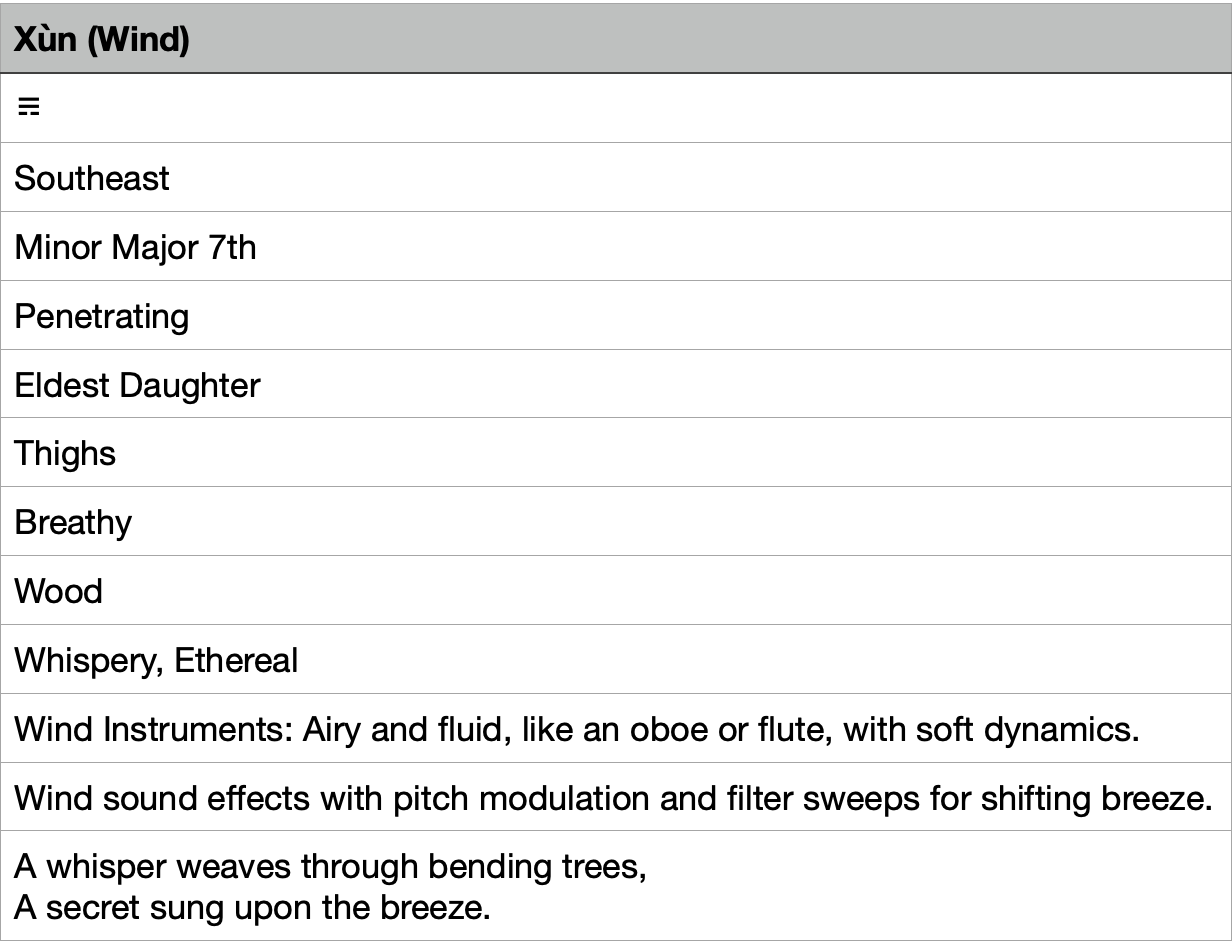Screen dimensions: 1232x942
Task: Select the Thighs cell
Action: click(x=65, y=454)
